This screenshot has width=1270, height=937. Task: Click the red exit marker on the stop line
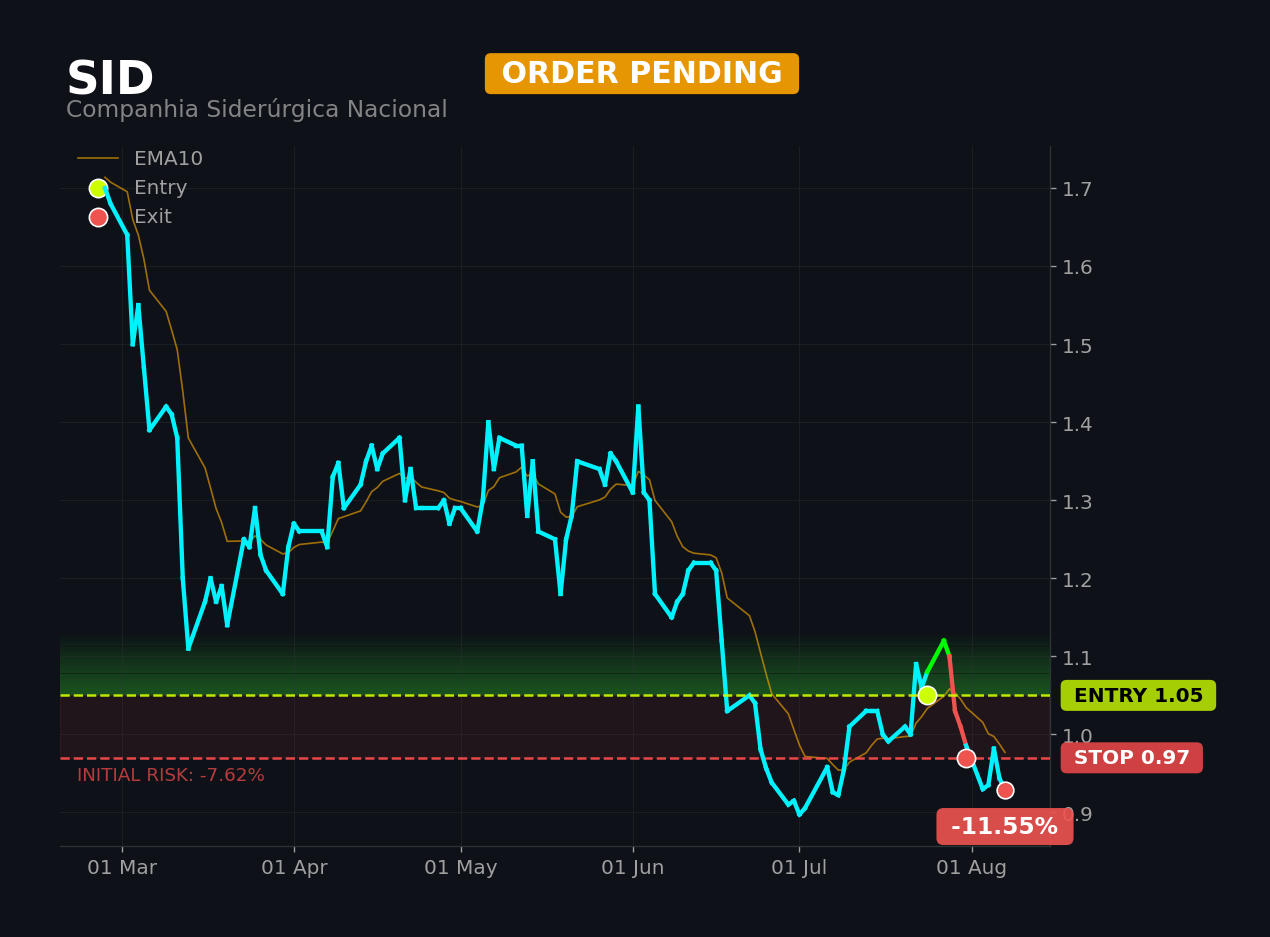tap(966, 758)
